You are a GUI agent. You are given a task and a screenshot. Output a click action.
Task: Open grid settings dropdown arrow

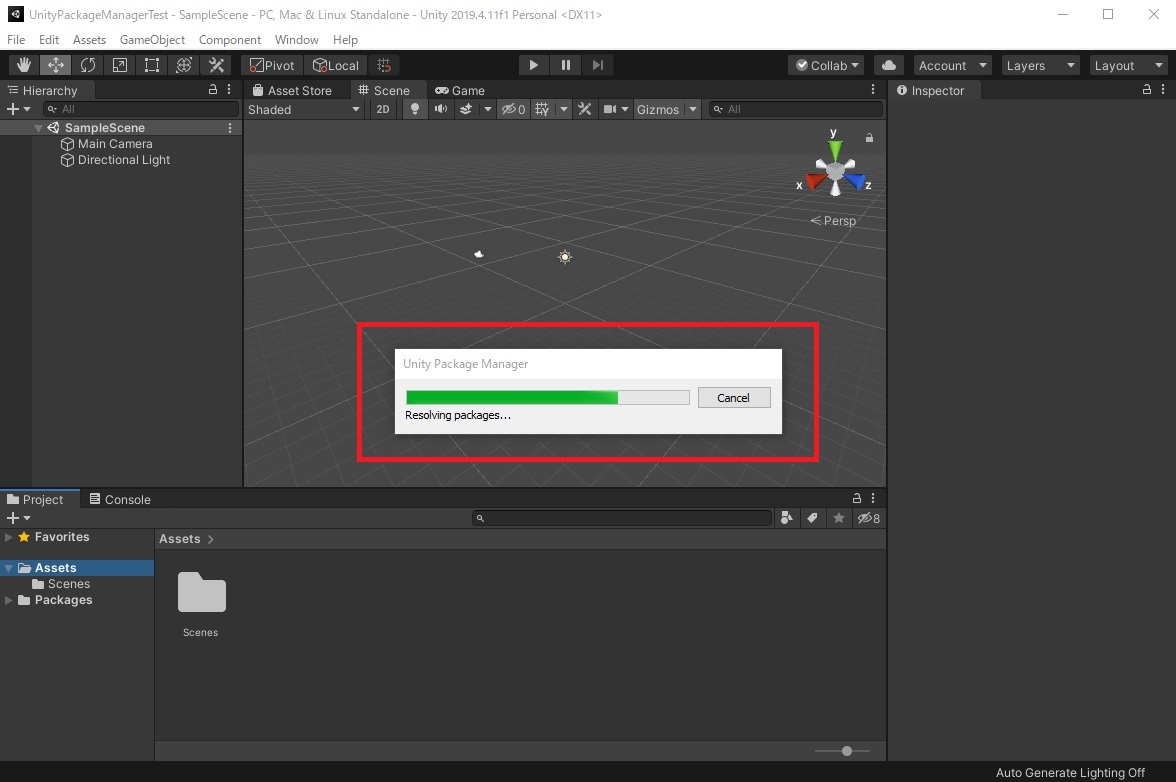(x=563, y=109)
